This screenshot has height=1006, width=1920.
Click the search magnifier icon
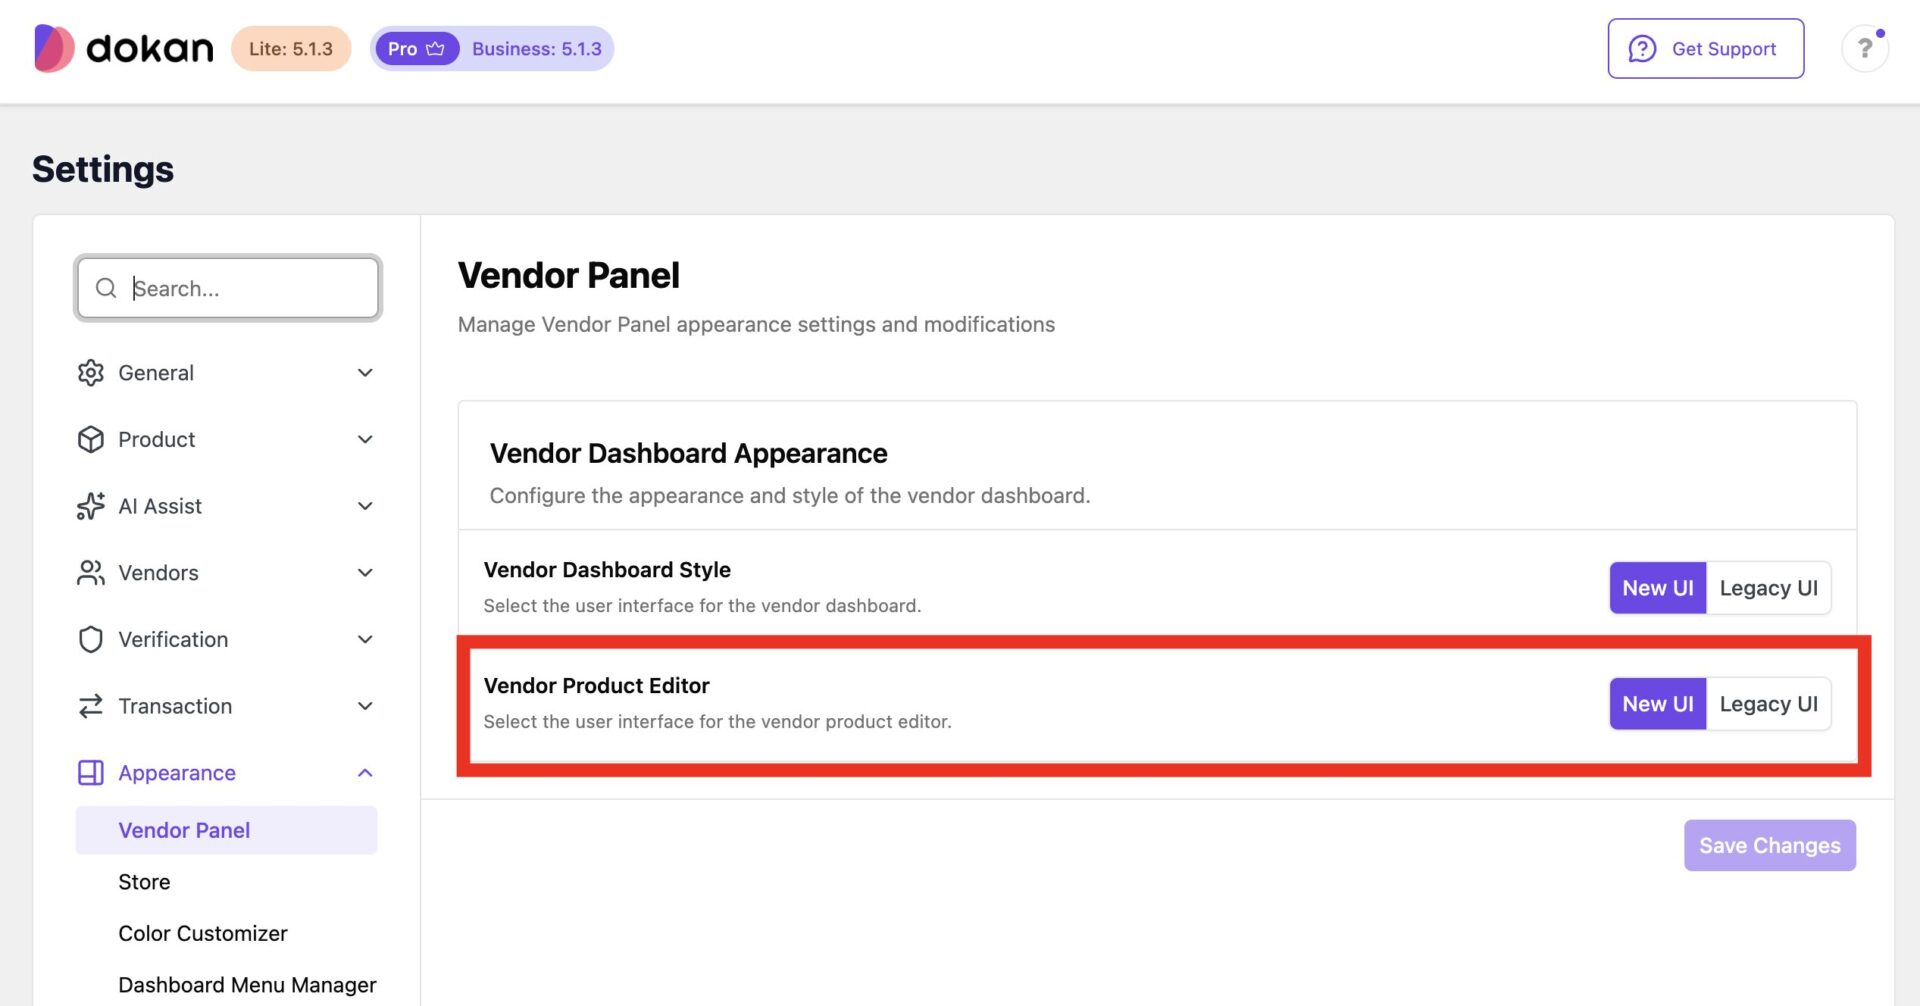[x=106, y=288]
